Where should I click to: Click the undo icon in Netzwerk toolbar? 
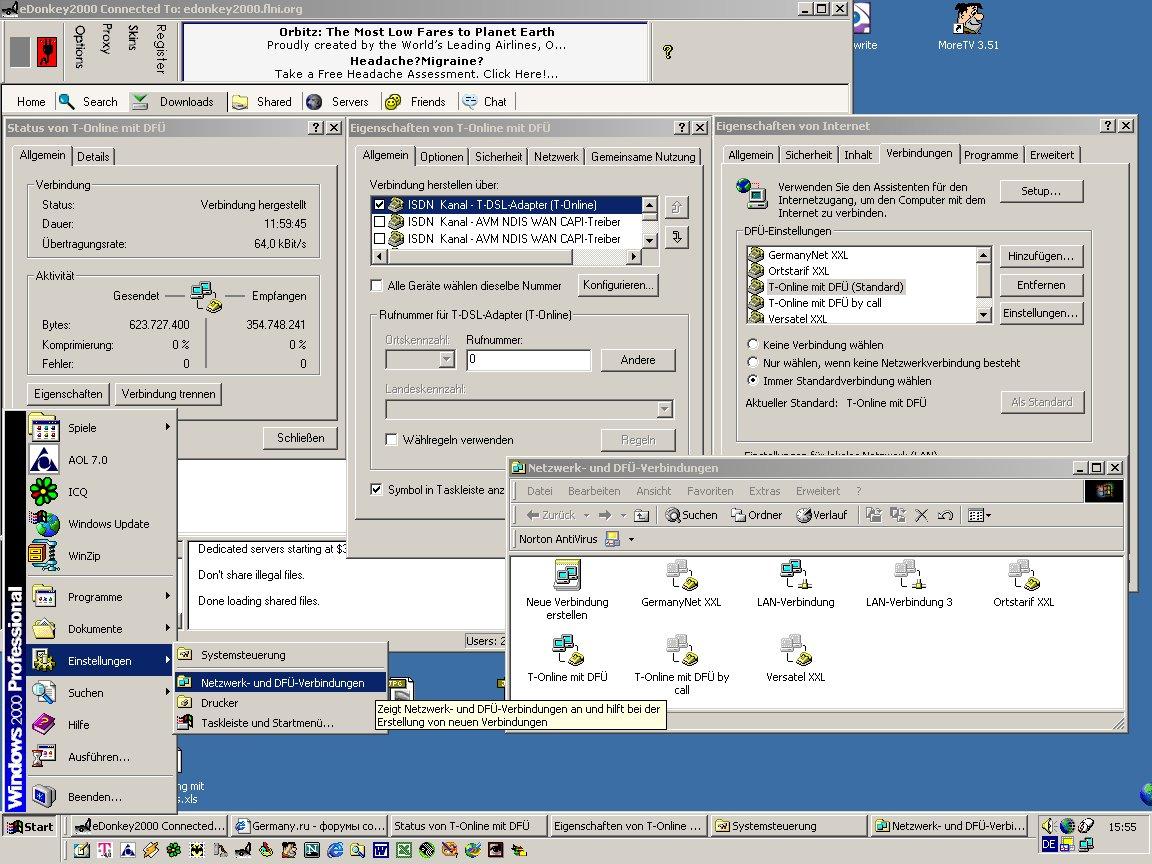tap(946, 515)
